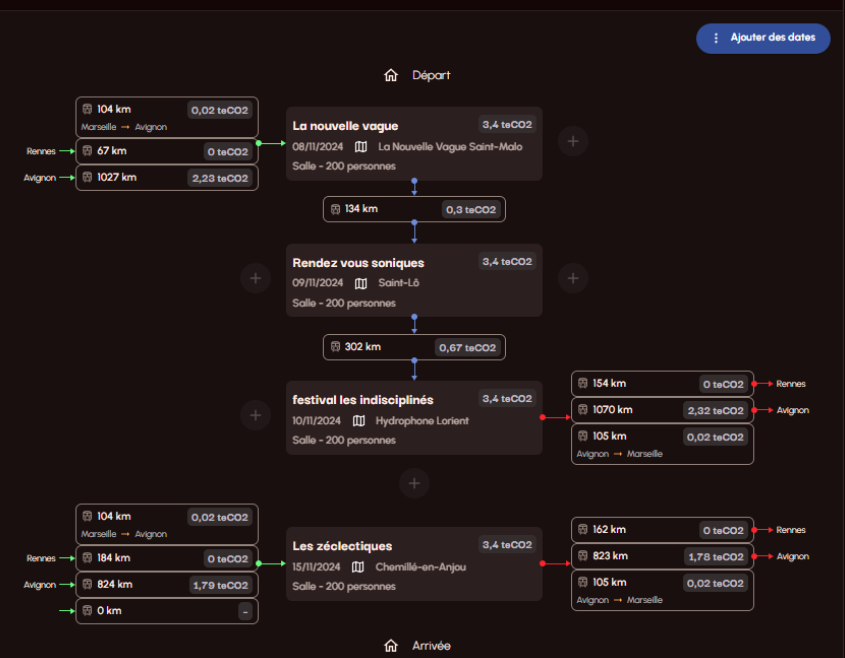
Task: Click the 0 km empty travel leg
Action: pos(167,611)
